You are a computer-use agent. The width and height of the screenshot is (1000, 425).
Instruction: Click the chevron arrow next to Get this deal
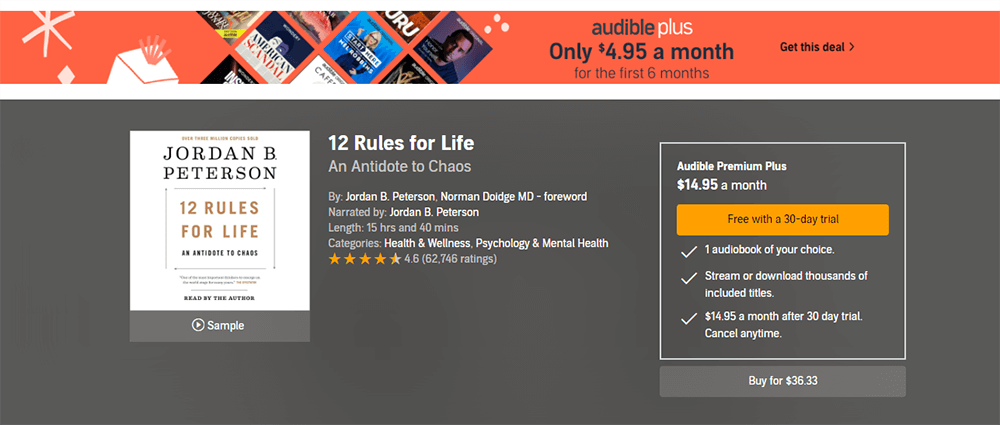click(852, 47)
